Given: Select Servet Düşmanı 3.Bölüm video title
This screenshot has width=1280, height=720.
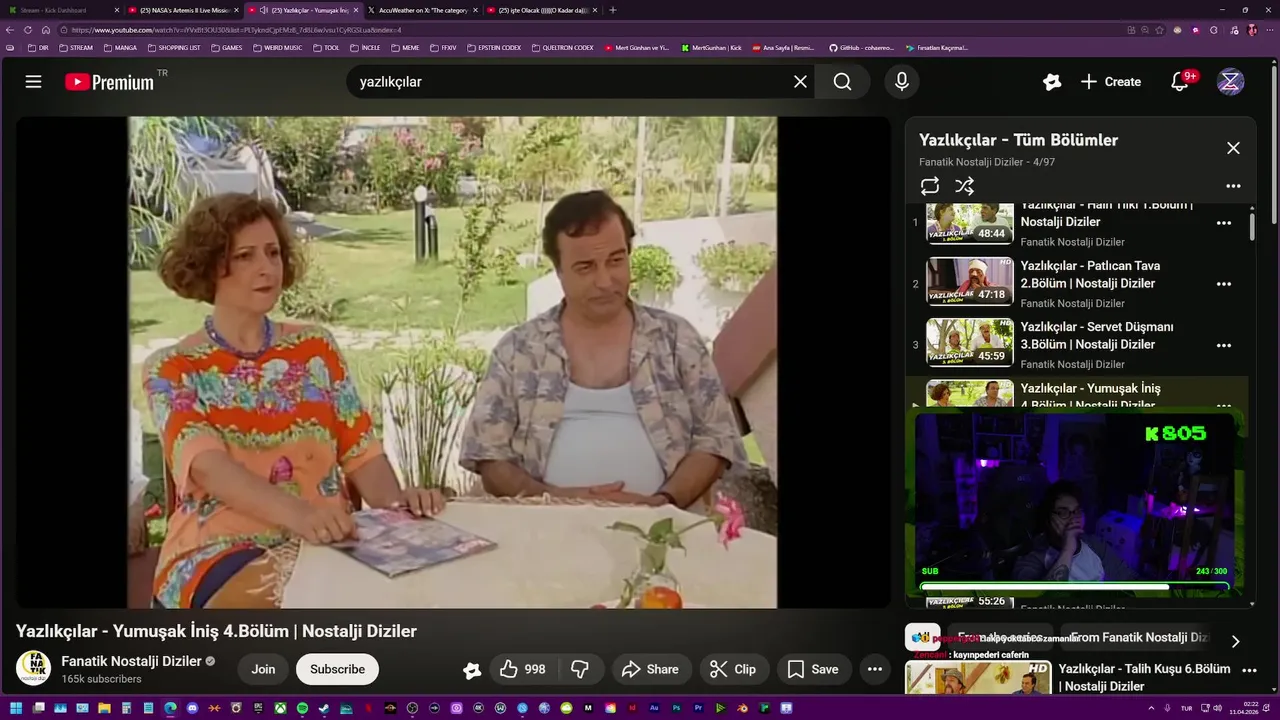Looking at the screenshot, I should click(x=1097, y=336).
